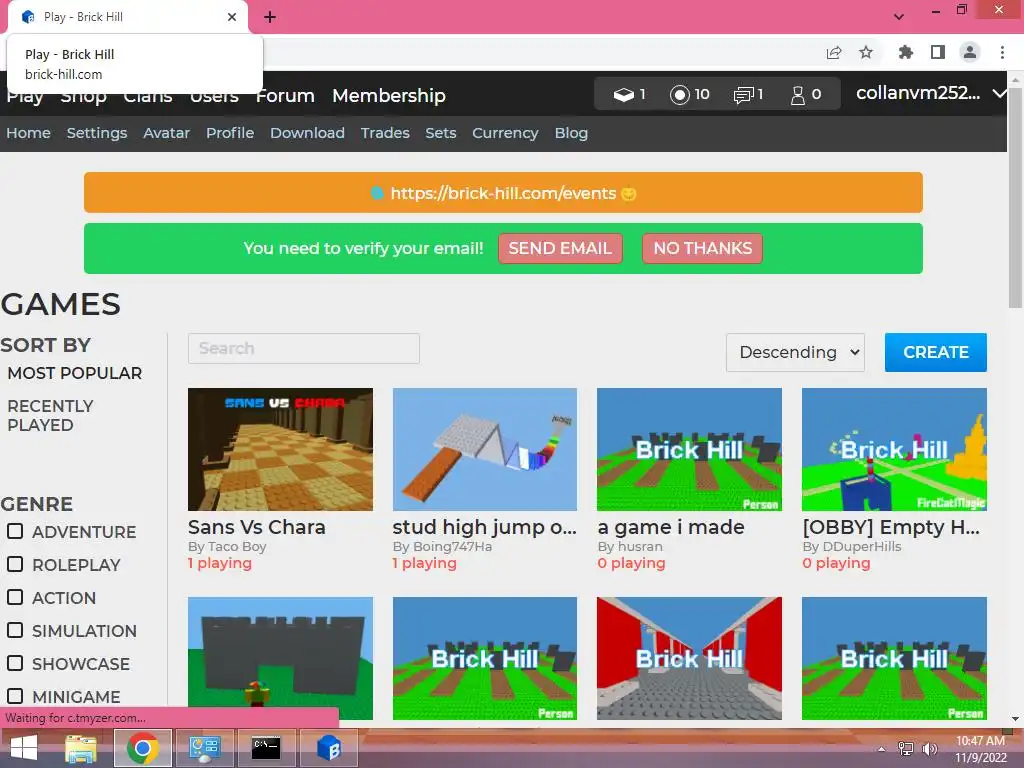Open the Brick Hill app taskbar icon

[x=328, y=748]
